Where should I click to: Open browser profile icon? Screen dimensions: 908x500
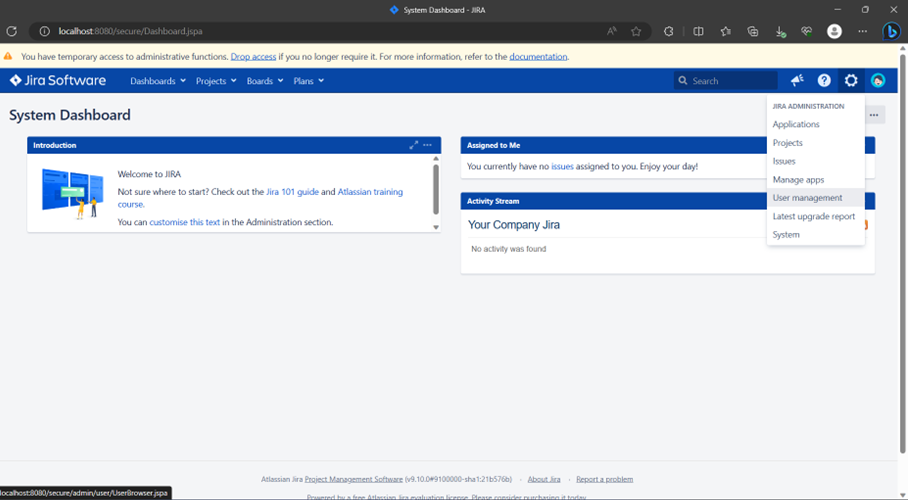point(834,31)
